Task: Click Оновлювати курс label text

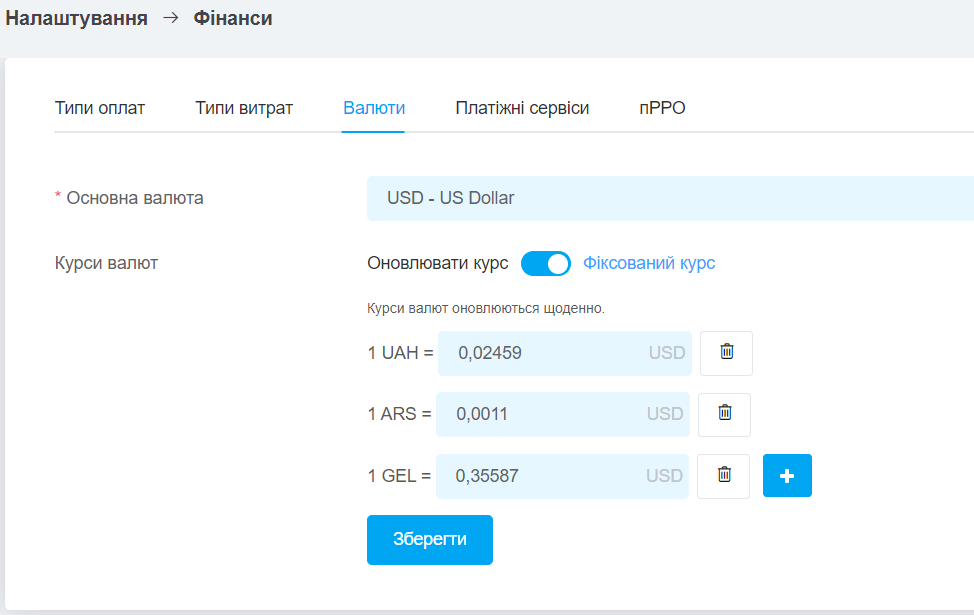Action: [437, 263]
